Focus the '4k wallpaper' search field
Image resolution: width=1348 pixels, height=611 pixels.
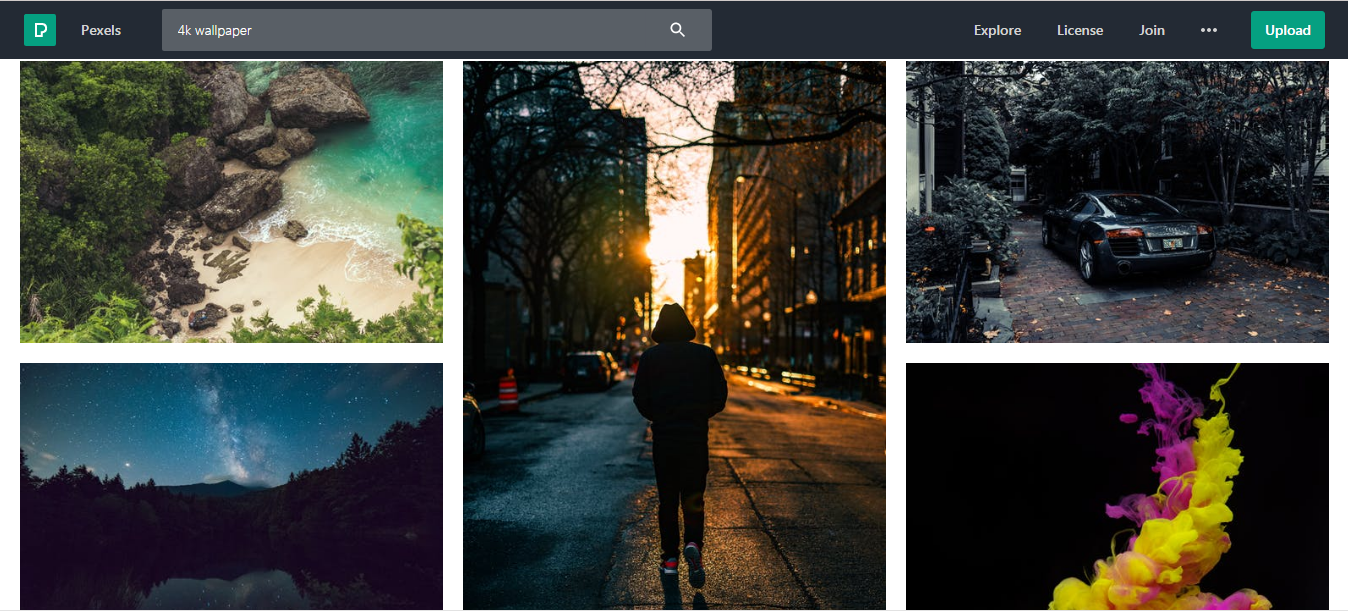point(410,30)
